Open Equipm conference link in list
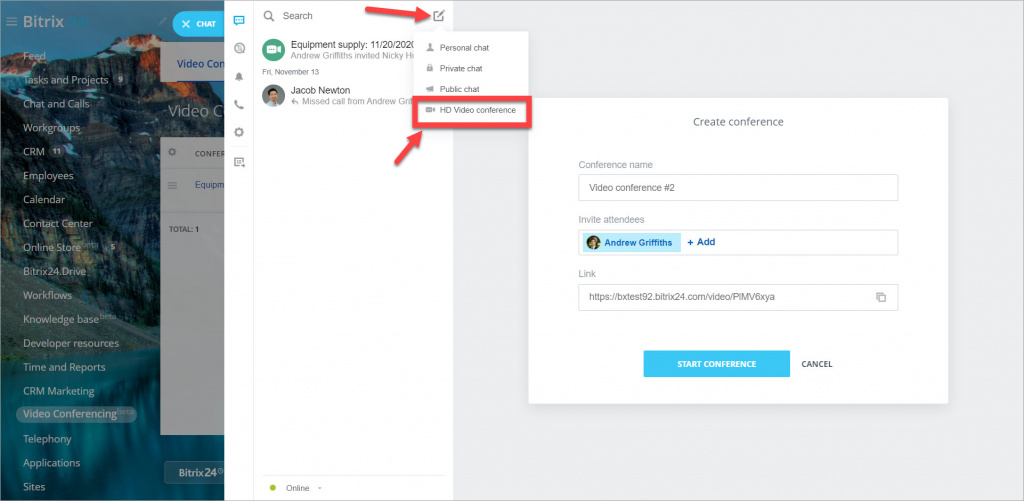1024x501 pixels. click(210, 185)
